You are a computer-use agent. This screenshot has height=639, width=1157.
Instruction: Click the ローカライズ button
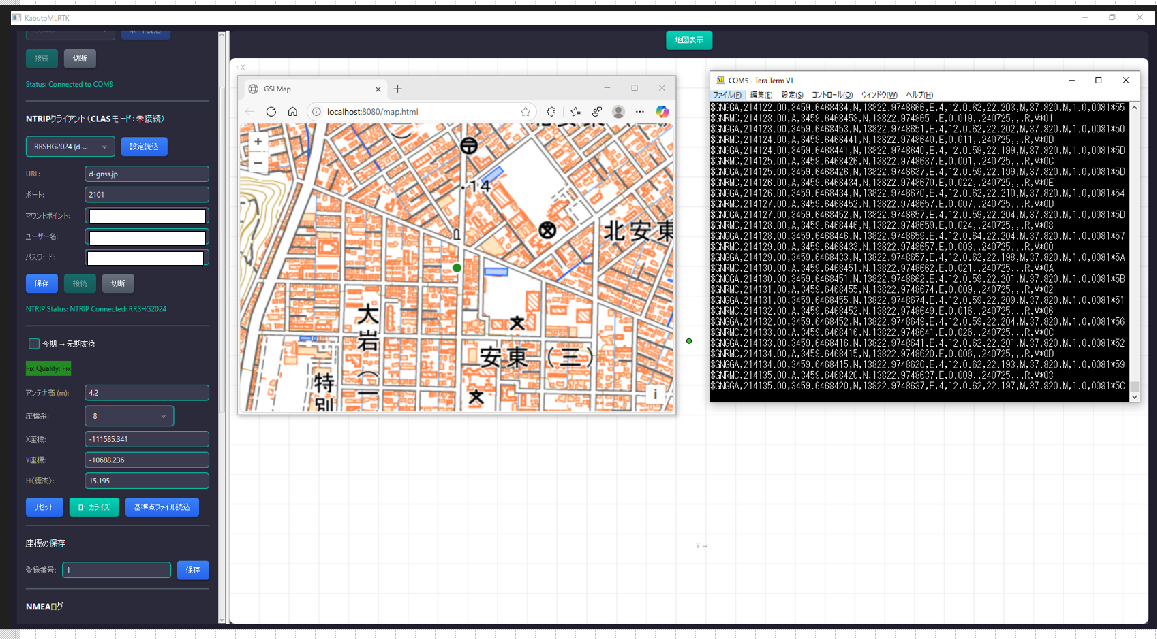pos(94,508)
